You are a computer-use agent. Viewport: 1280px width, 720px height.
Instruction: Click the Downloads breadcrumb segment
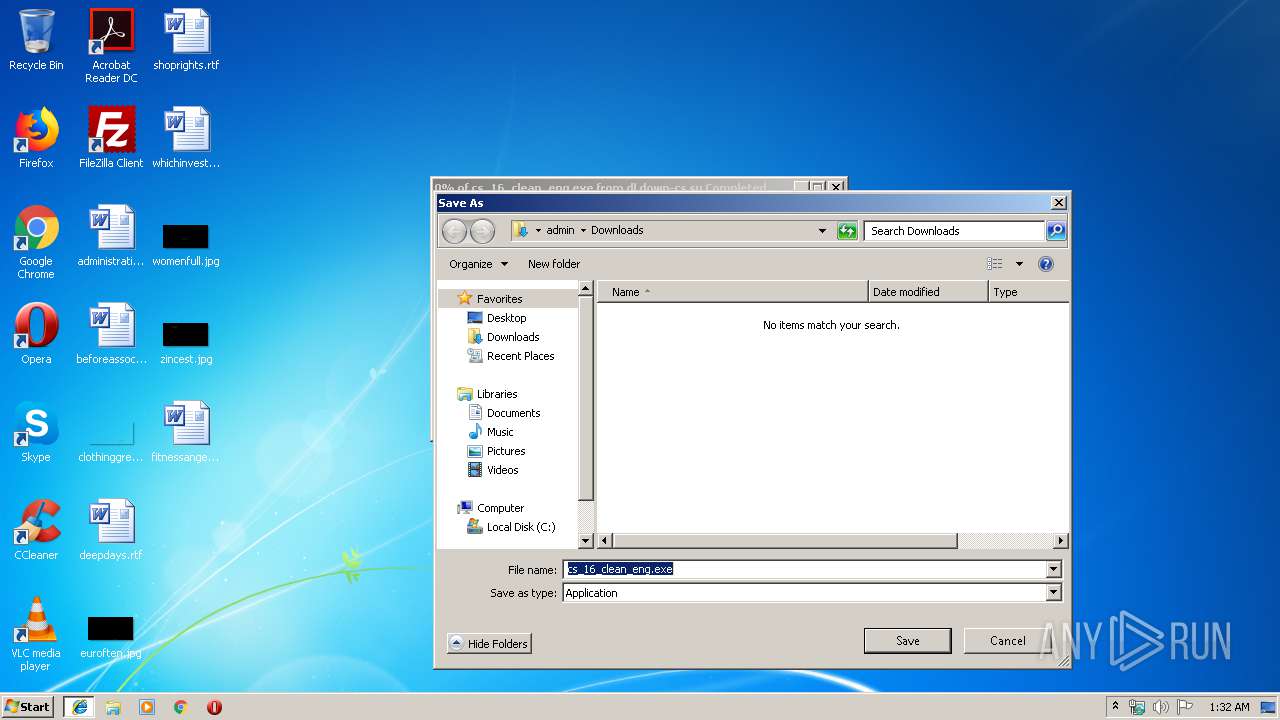[617, 230]
